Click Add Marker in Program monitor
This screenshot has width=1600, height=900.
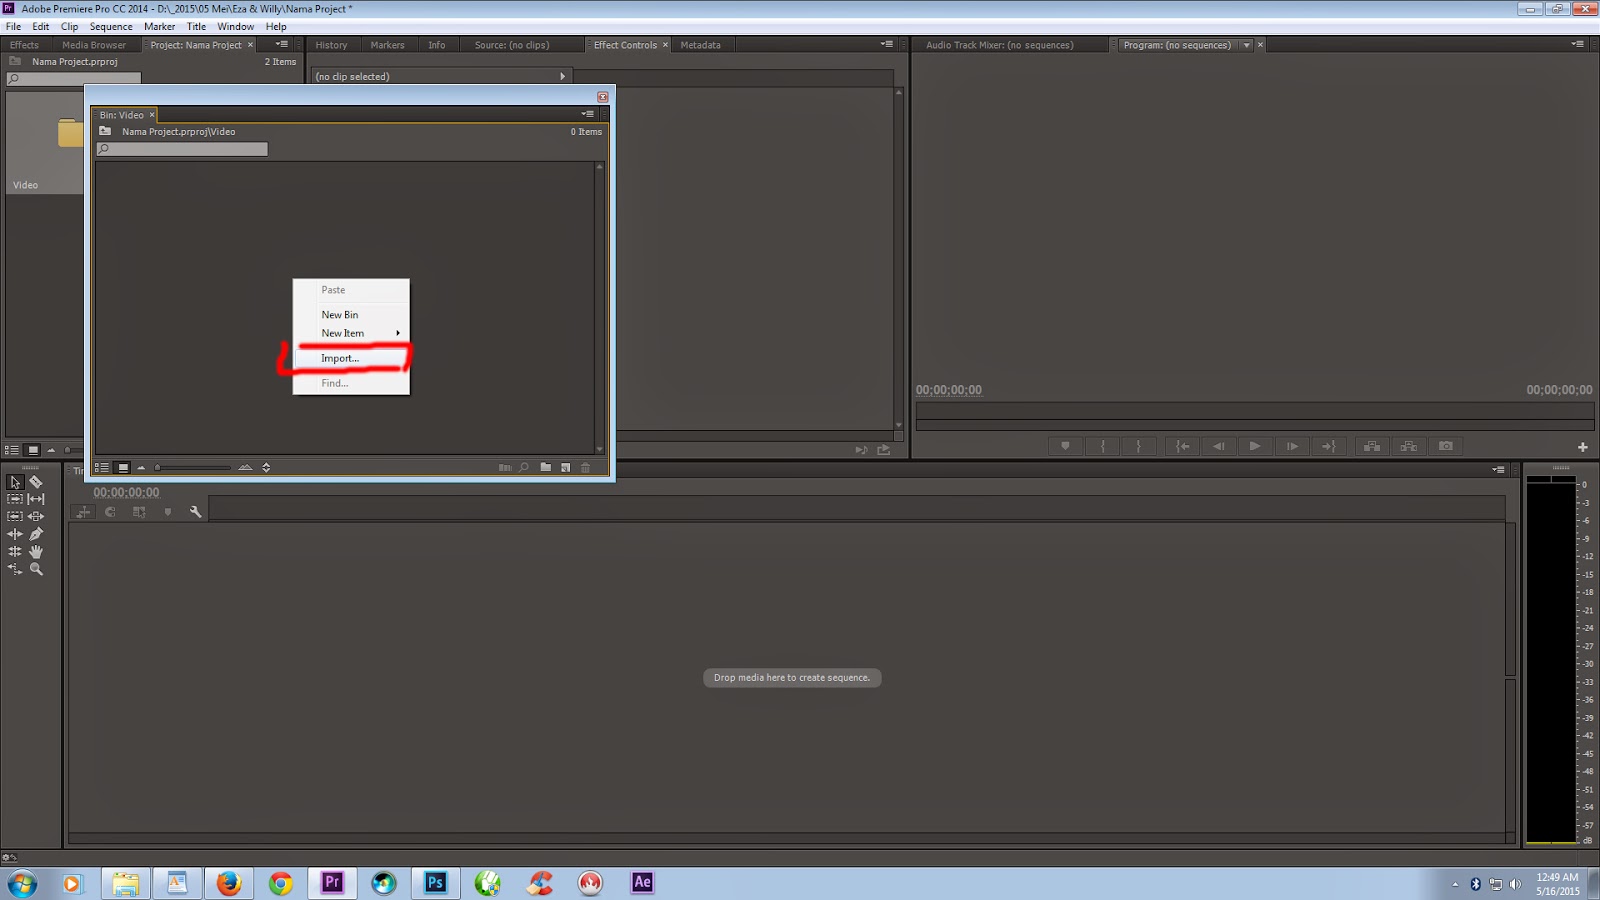[x=1065, y=446]
